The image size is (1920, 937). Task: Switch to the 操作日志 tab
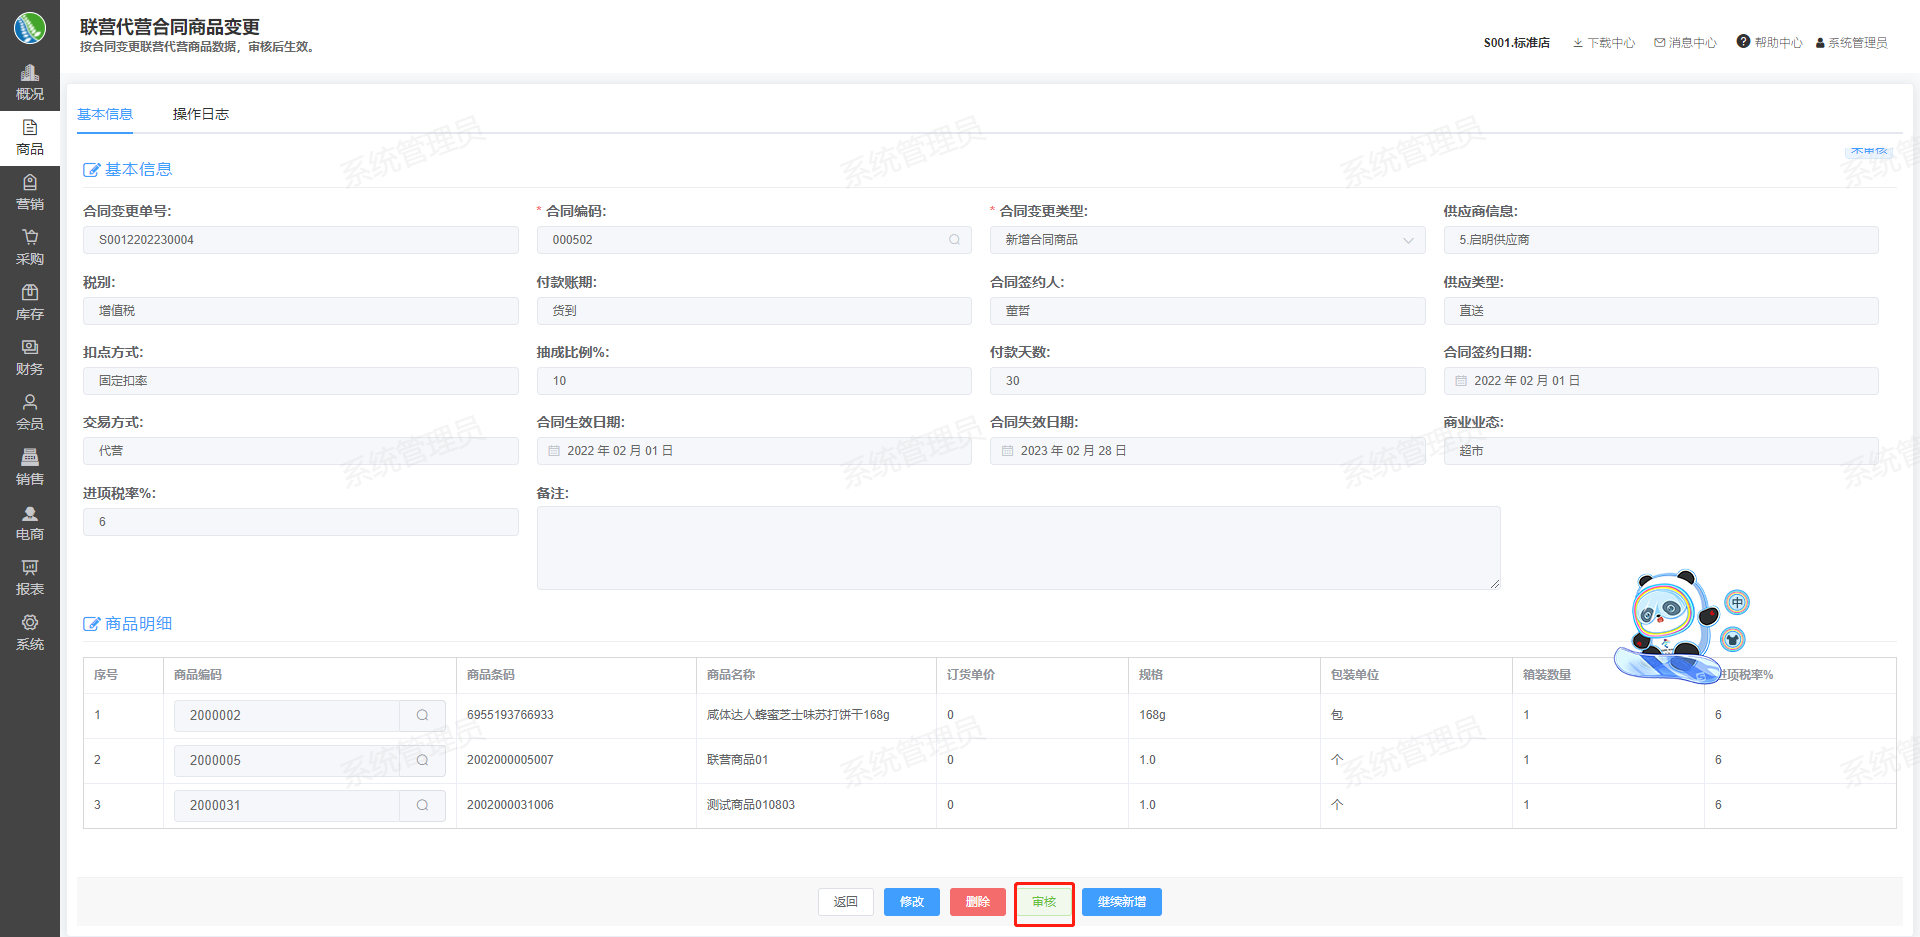tap(200, 114)
